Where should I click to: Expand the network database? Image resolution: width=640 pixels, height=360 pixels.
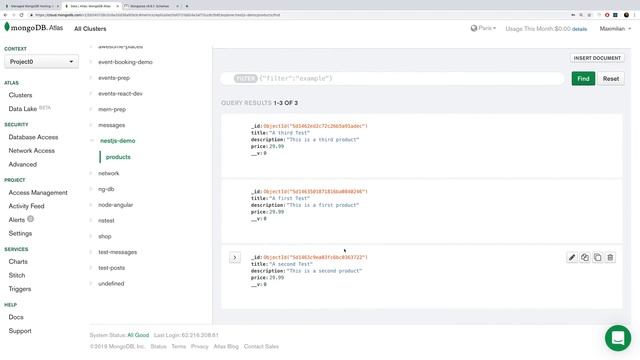pos(91,173)
